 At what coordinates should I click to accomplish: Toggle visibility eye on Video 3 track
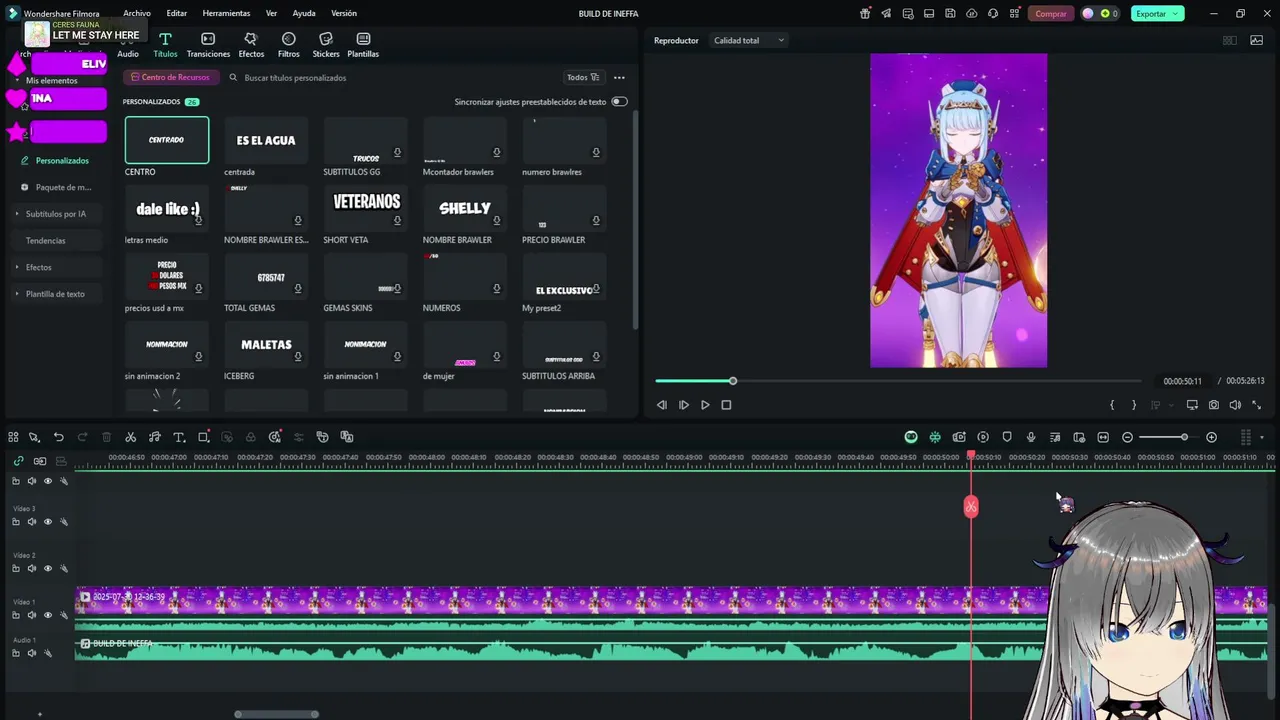(47, 522)
